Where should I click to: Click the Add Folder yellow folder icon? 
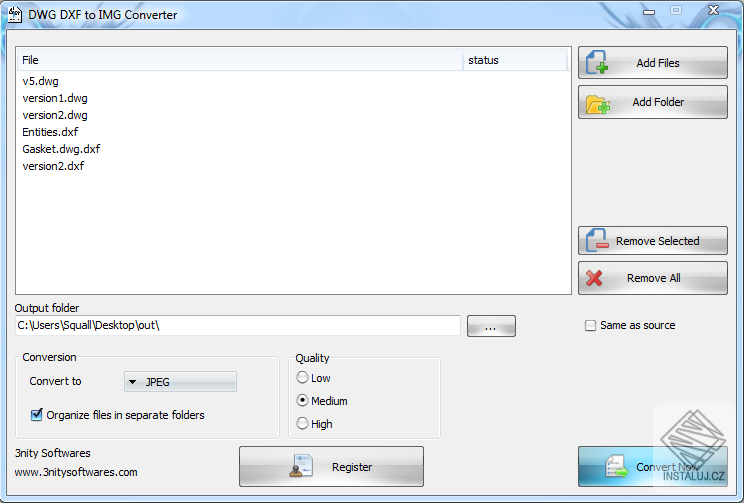tap(597, 104)
